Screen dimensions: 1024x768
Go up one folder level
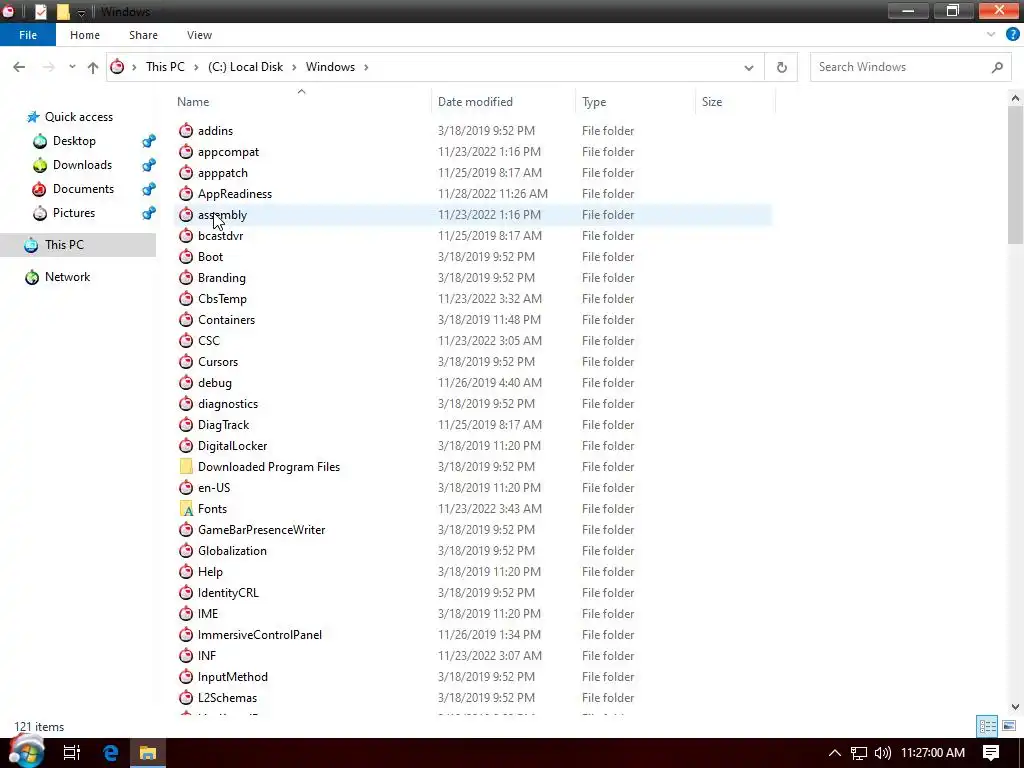[93, 67]
